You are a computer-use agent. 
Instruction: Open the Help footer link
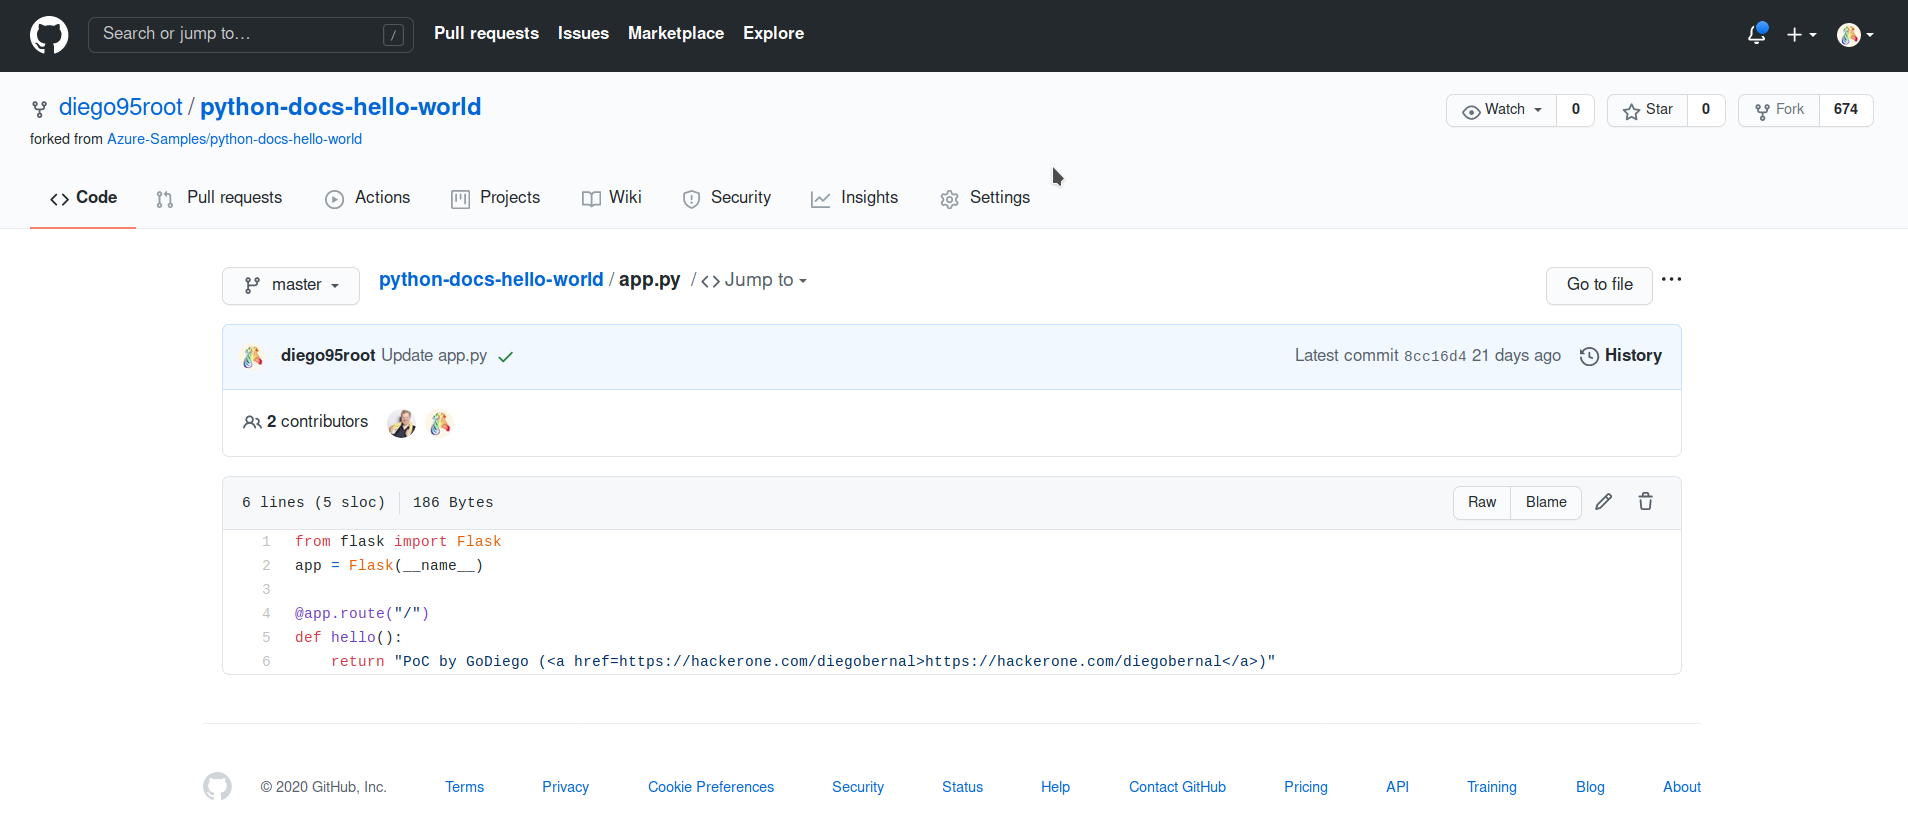click(x=1056, y=787)
